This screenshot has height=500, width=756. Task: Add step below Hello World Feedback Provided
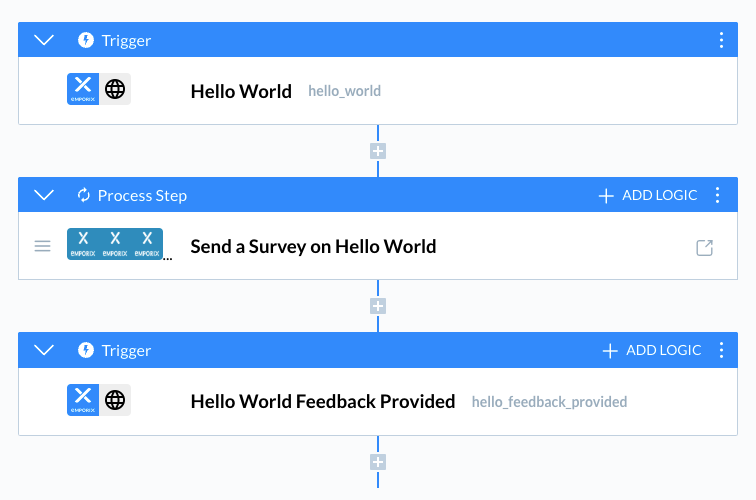[x=378, y=462]
